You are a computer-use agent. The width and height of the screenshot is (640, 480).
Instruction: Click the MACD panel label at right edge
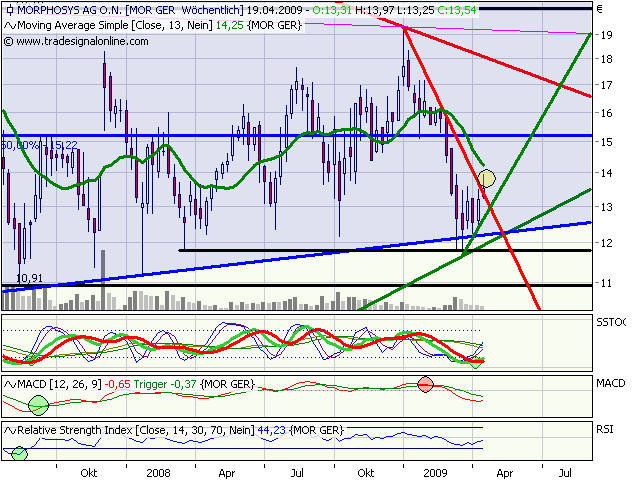[x=611, y=383]
